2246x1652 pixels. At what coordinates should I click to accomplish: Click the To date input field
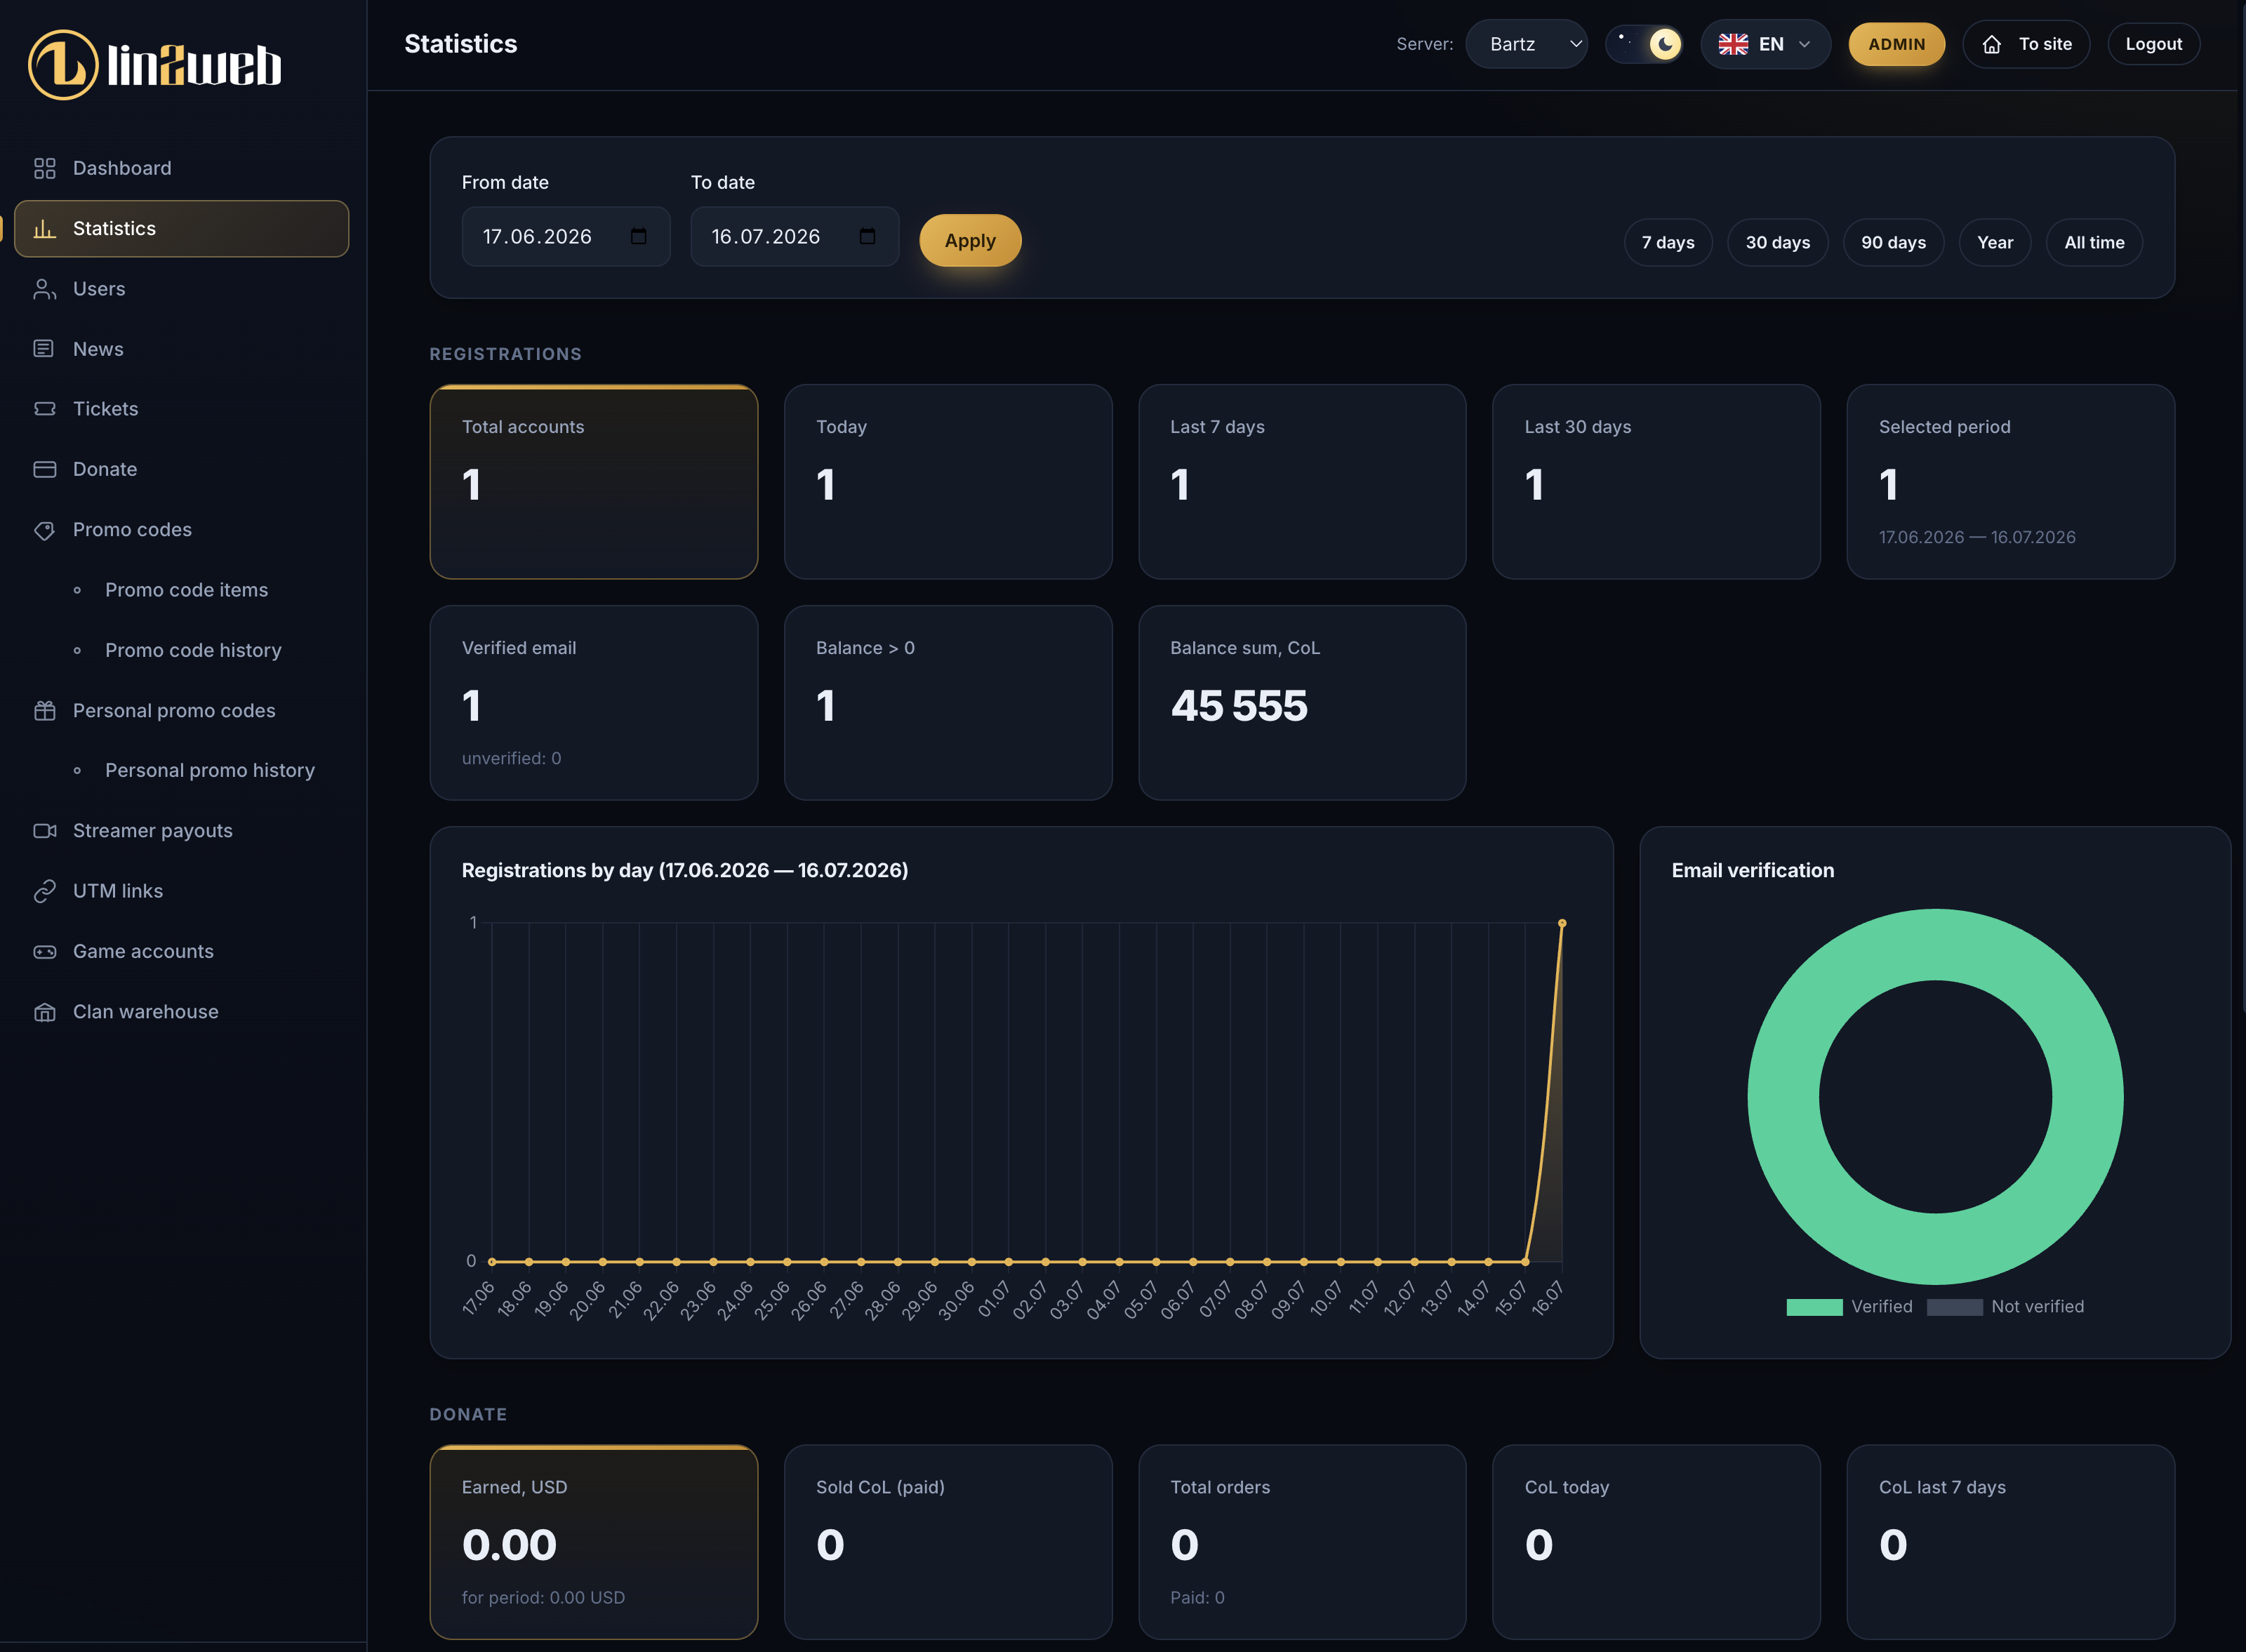coord(794,237)
